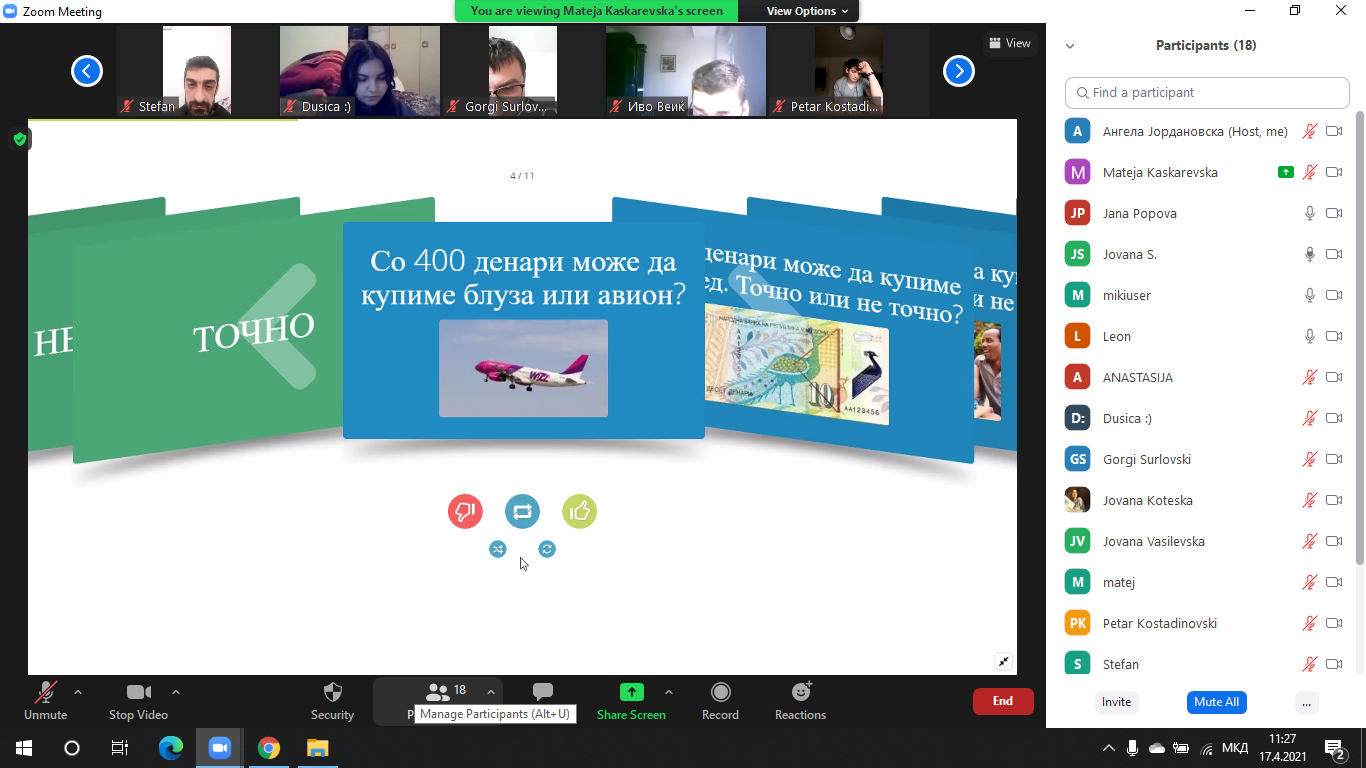Toggle Jana Popova's microphone
This screenshot has height=768, width=1366.
(1309, 213)
